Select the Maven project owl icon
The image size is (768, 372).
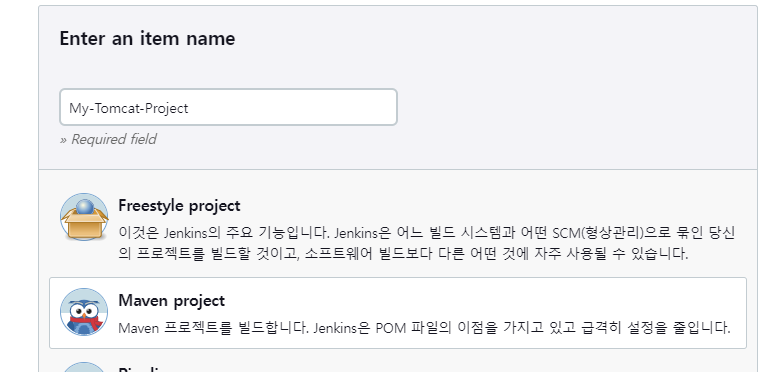[x=84, y=312]
